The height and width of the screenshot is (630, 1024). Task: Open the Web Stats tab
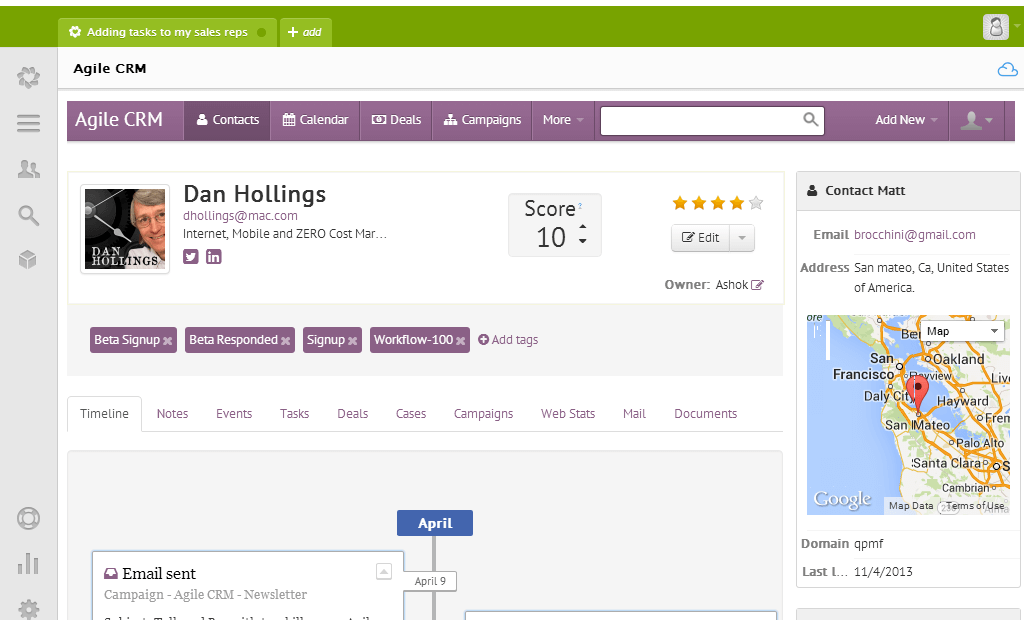(568, 414)
